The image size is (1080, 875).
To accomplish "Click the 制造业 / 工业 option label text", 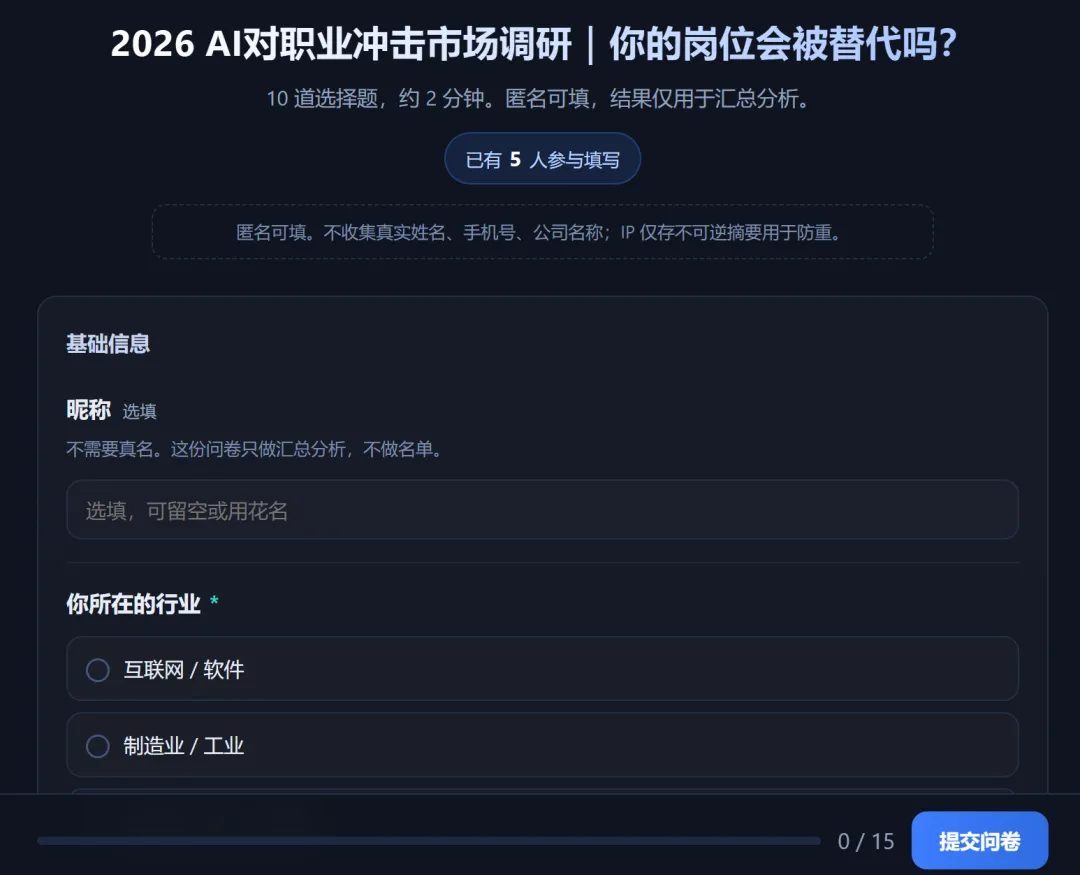I will pyautogui.click(x=184, y=746).
